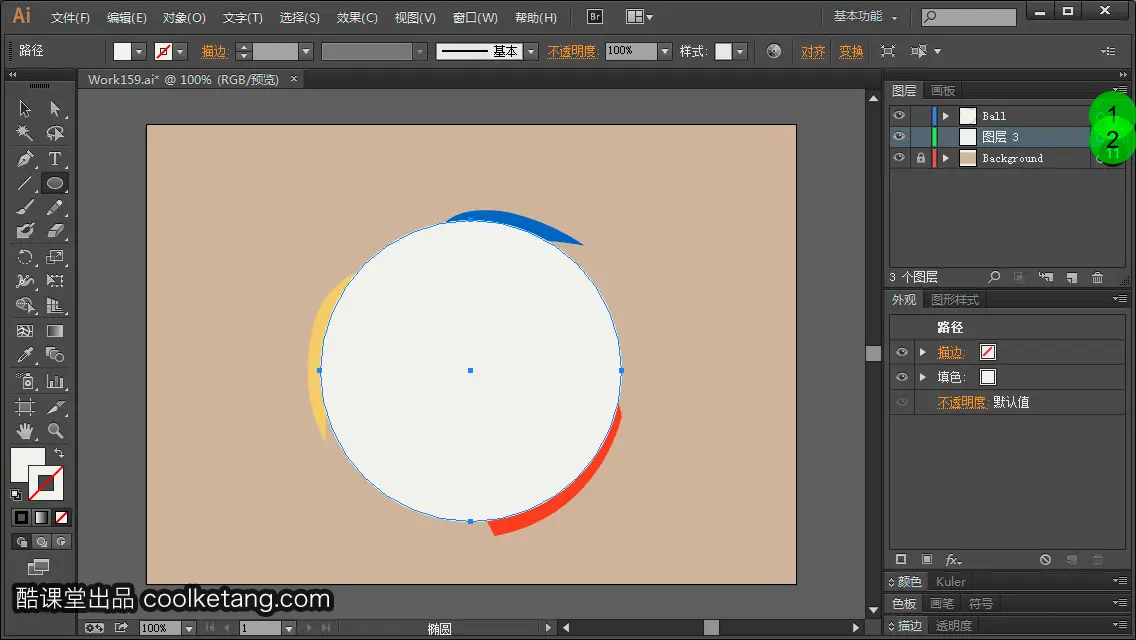This screenshot has height=640, width=1136.
Task: Choose the Blob Brush tool
Action: pyautogui.click(x=25, y=231)
